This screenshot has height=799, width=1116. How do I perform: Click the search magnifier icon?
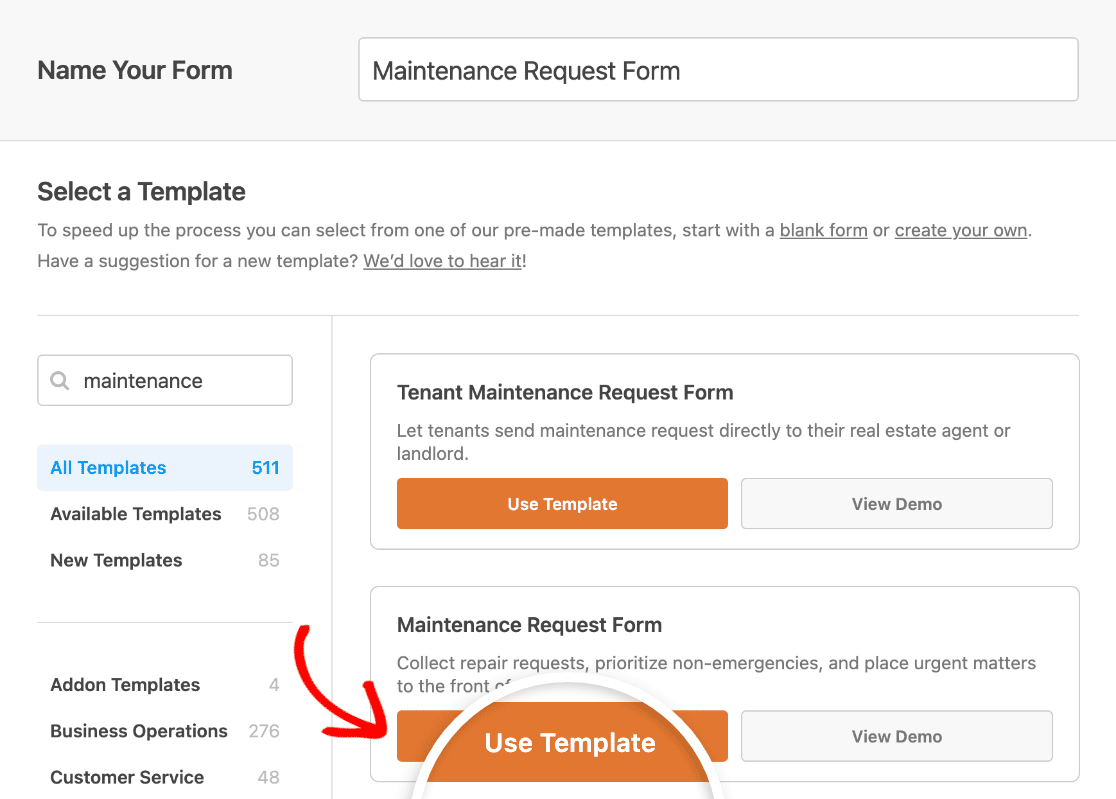pos(60,381)
